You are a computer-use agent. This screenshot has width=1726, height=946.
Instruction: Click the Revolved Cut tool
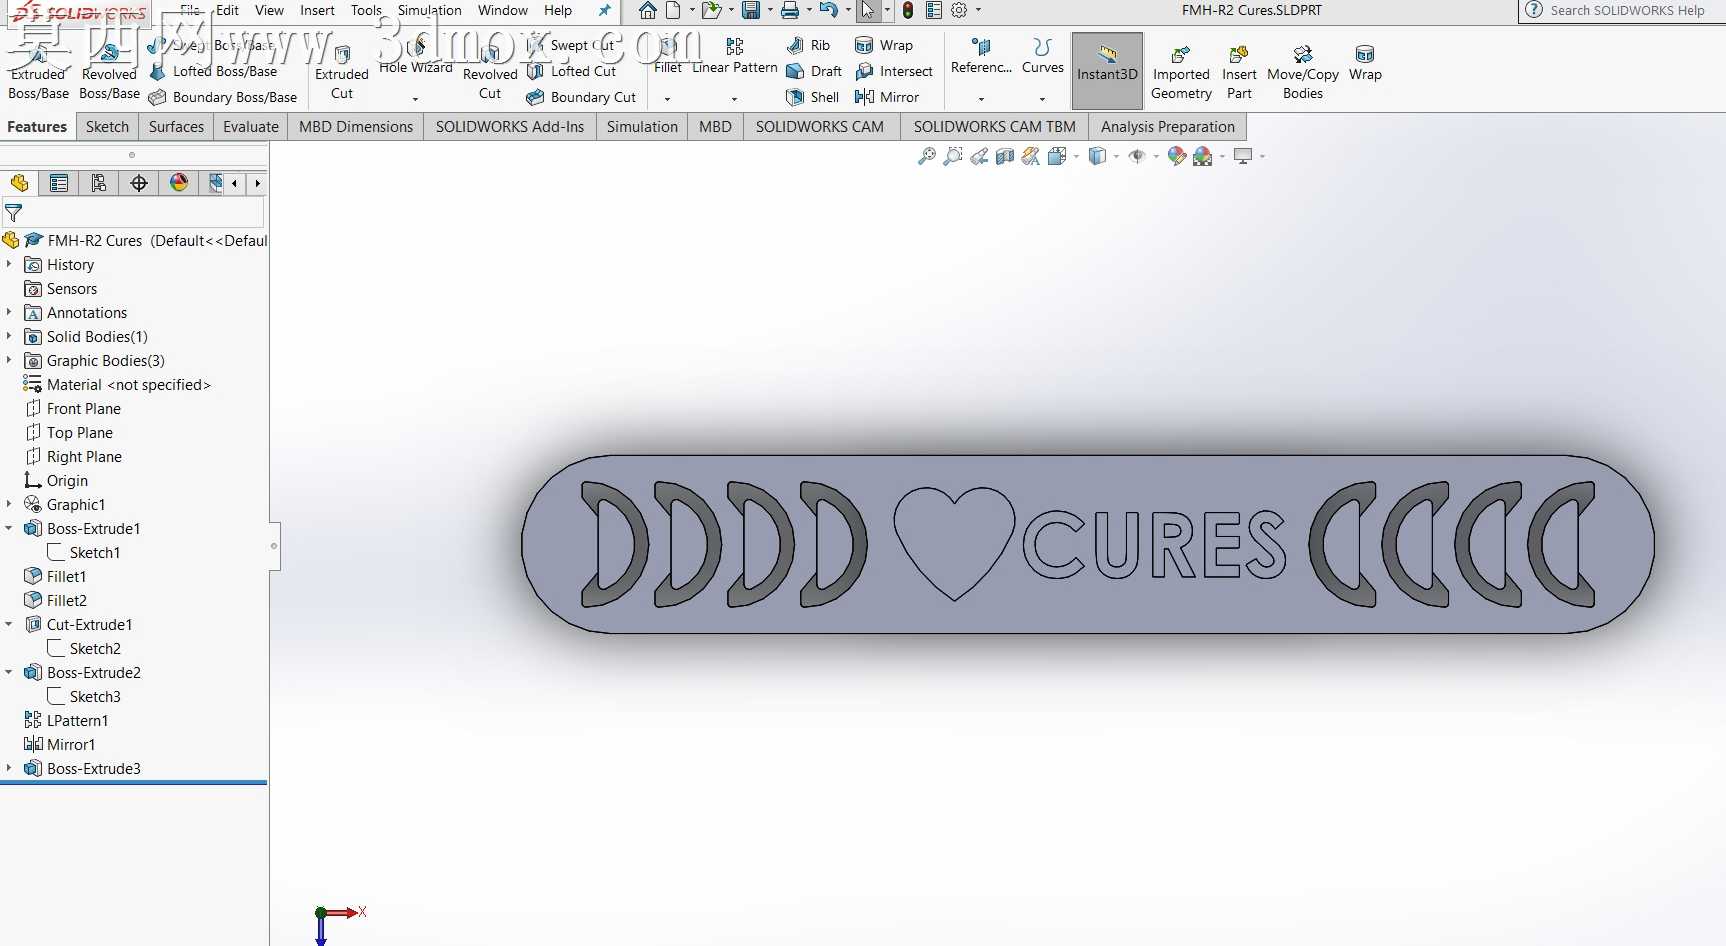point(490,71)
